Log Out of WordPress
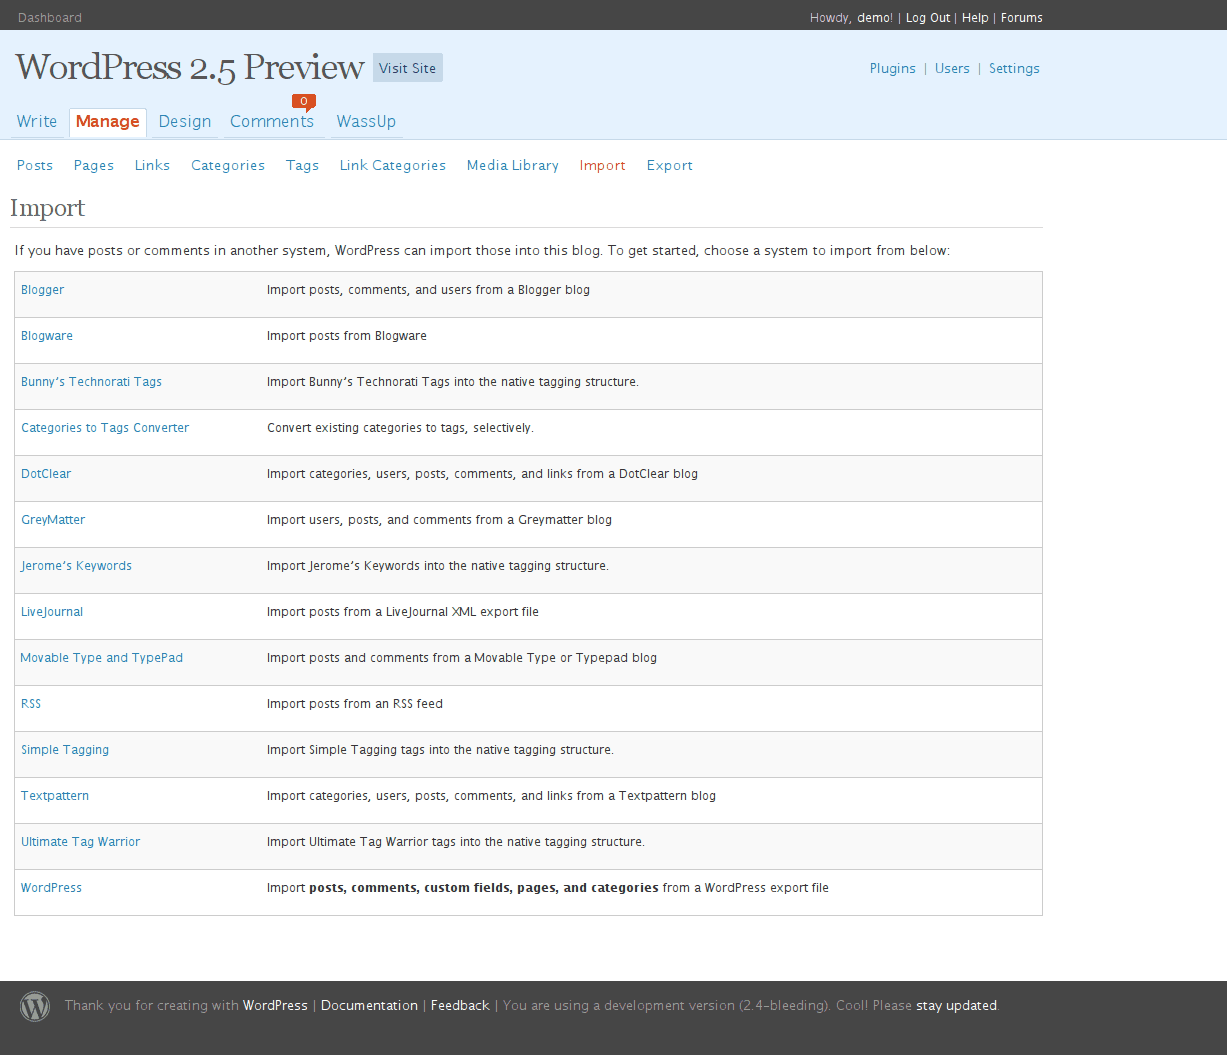This screenshot has height=1055, width=1227. (928, 17)
